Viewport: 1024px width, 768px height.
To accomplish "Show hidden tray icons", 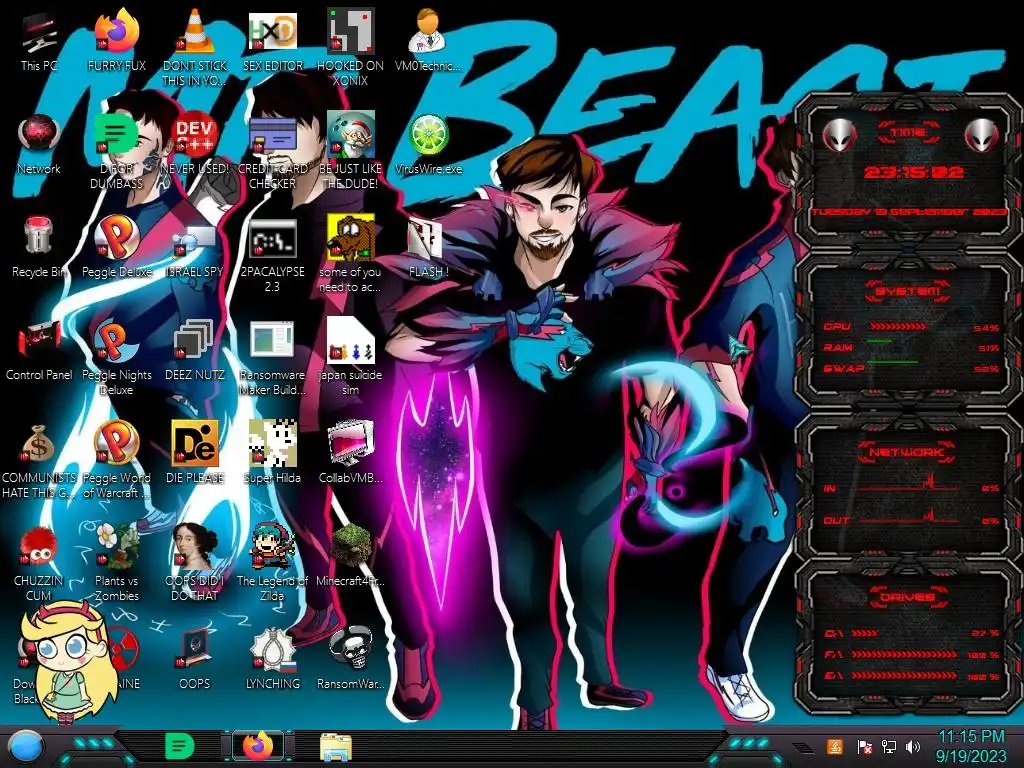I will tap(802, 747).
